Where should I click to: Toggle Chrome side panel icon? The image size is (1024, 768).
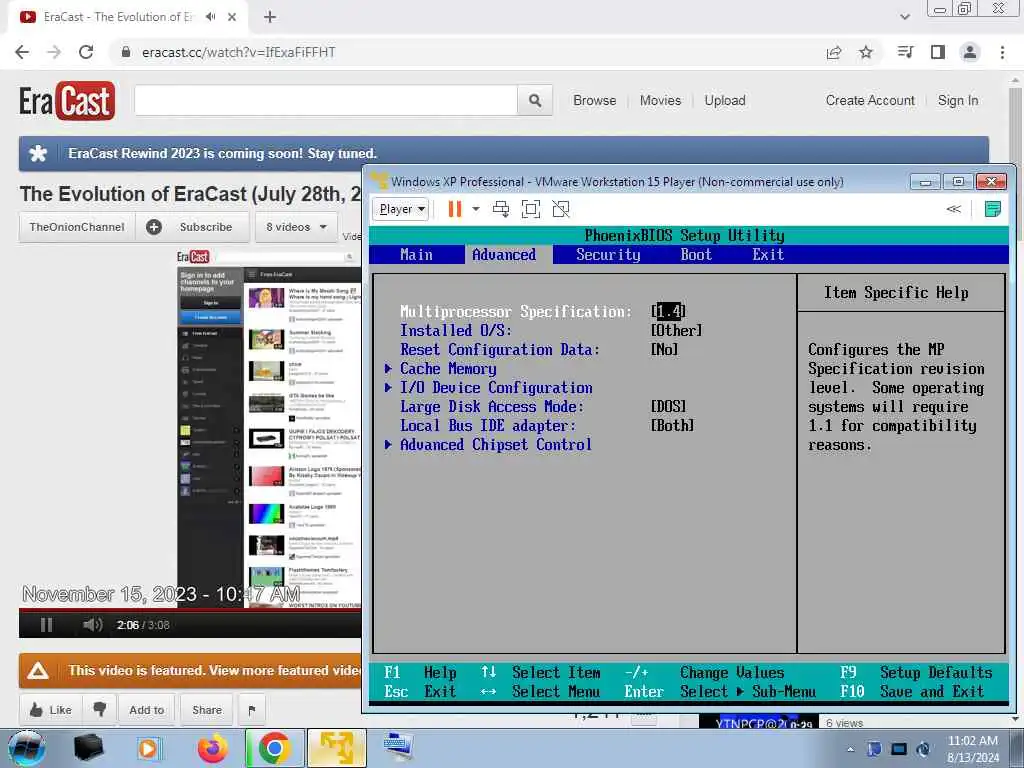[938, 52]
